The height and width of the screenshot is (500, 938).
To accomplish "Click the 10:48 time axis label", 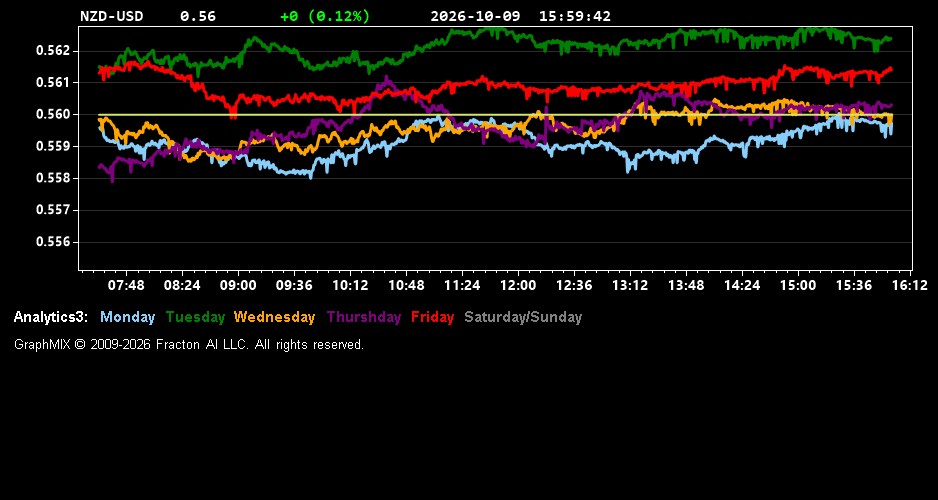I will (x=406, y=286).
